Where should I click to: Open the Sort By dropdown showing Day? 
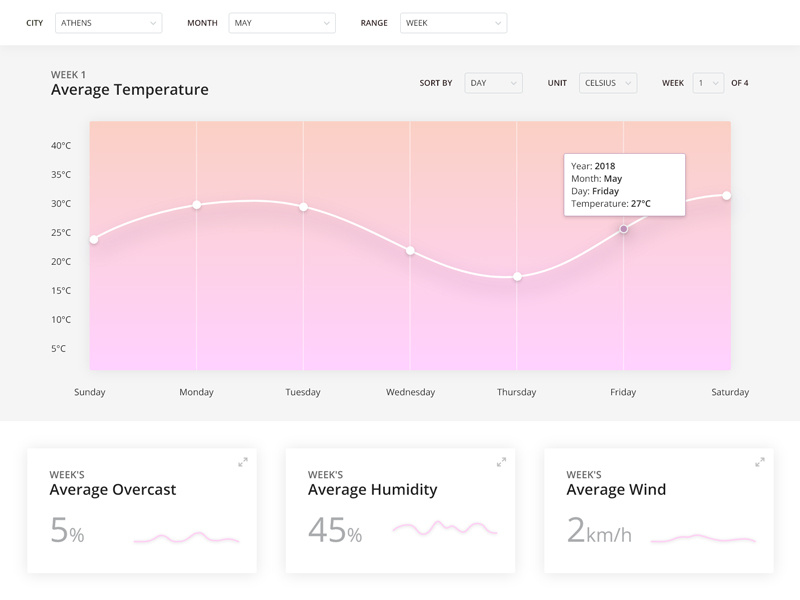point(492,83)
